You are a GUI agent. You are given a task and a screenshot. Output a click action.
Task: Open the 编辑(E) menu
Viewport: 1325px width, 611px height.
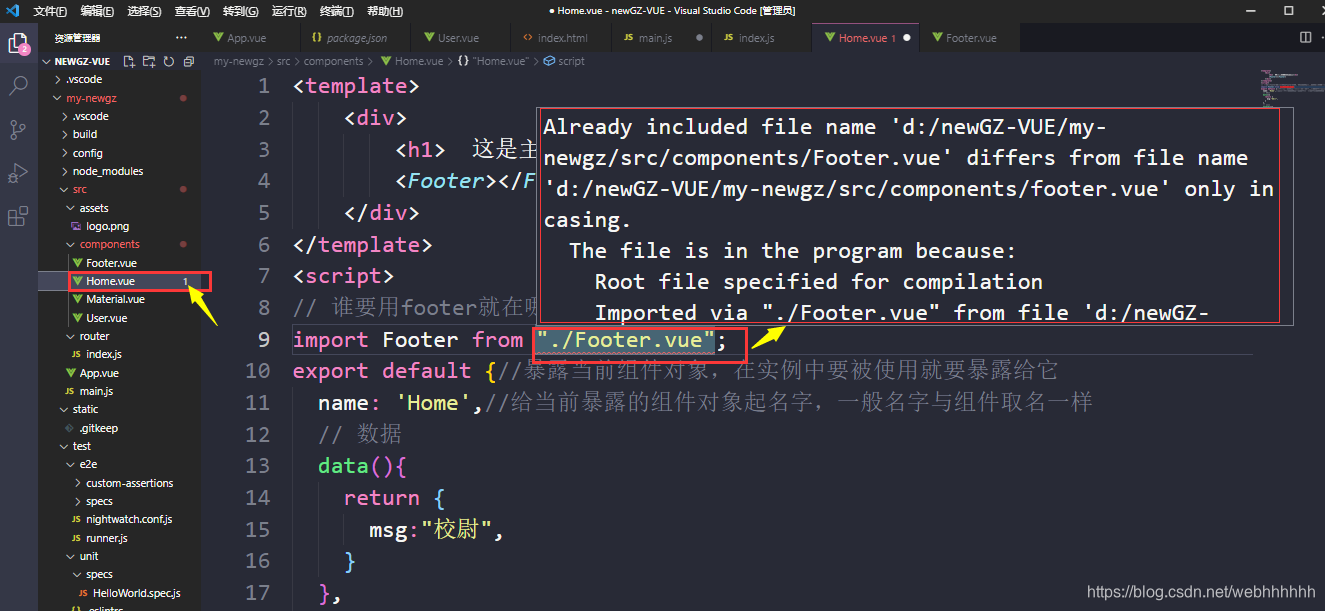98,11
